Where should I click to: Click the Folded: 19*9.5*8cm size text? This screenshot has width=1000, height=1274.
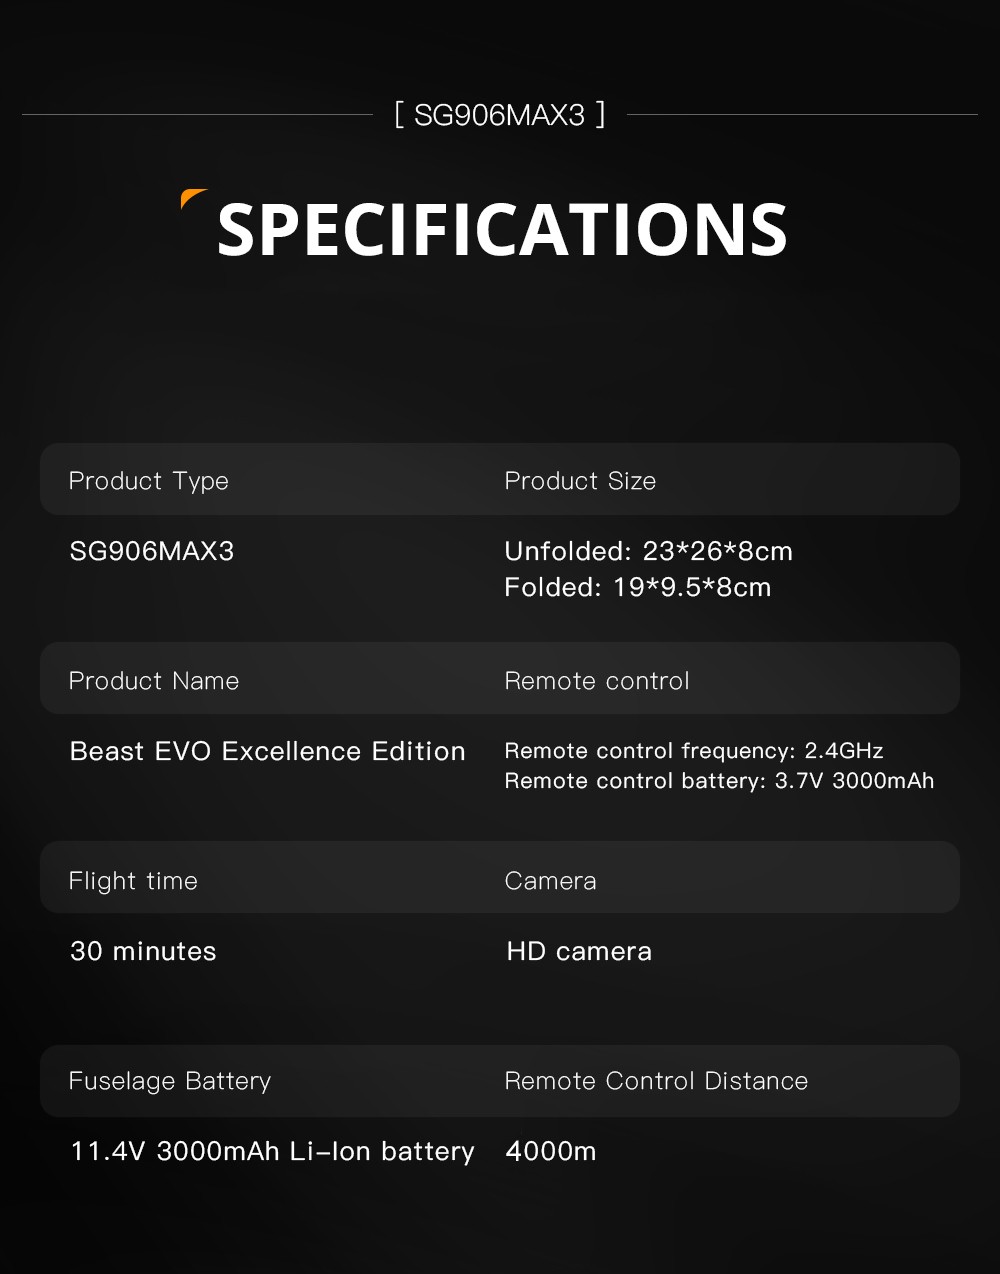coord(637,587)
